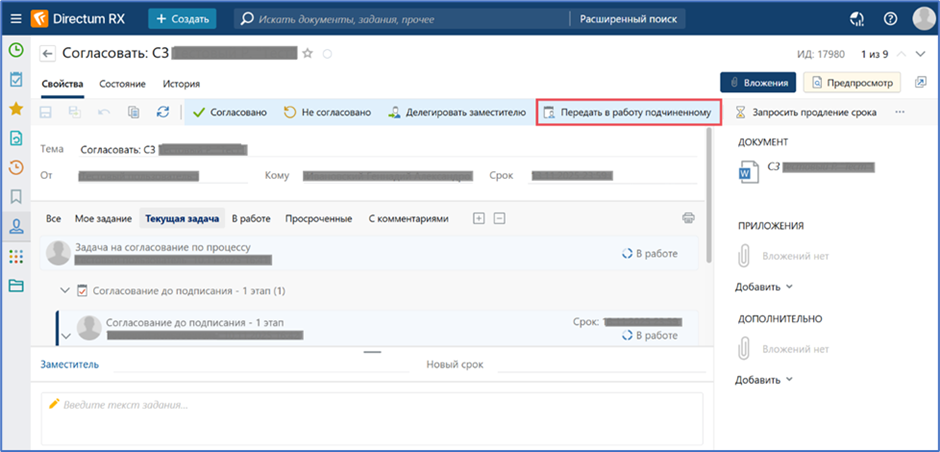Switch to the История tab
This screenshot has width=940, height=452.
click(182, 84)
